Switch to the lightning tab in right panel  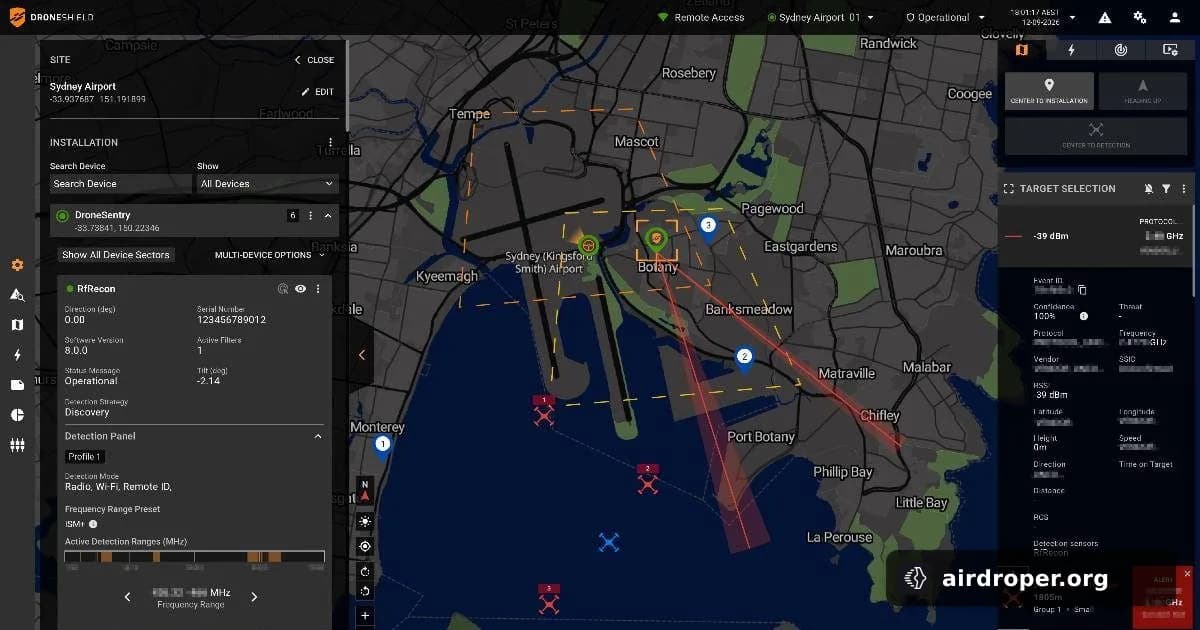click(1071, 49)
